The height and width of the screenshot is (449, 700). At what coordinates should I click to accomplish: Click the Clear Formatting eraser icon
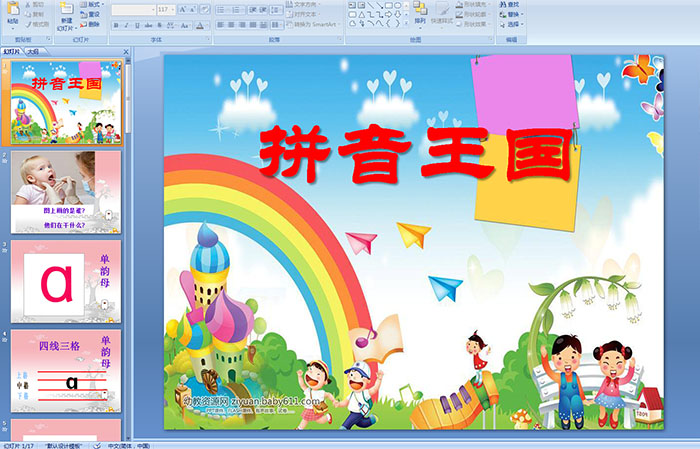[x=205, y=9]
